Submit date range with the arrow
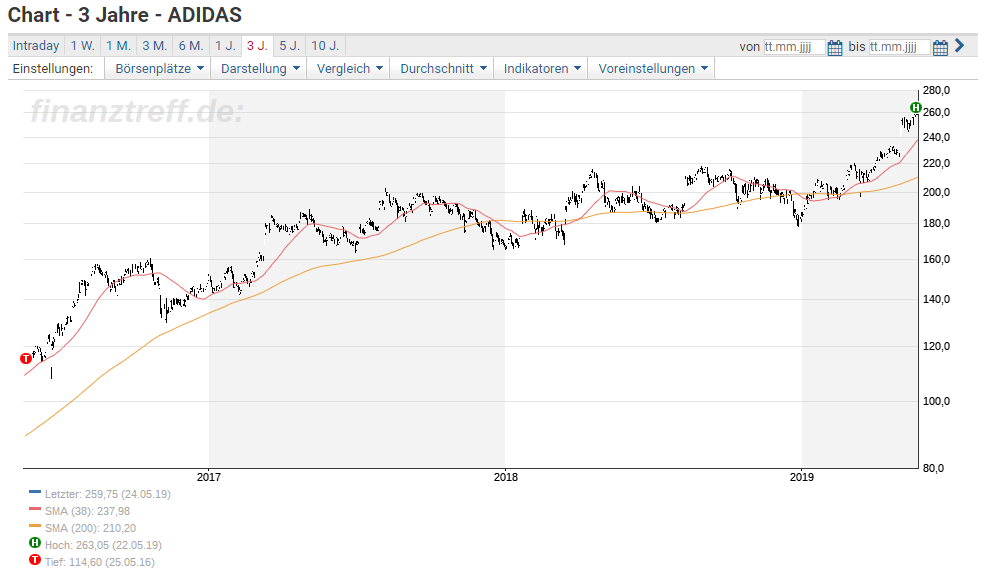This screenshot has height=577, width=991. coord(959,46)
